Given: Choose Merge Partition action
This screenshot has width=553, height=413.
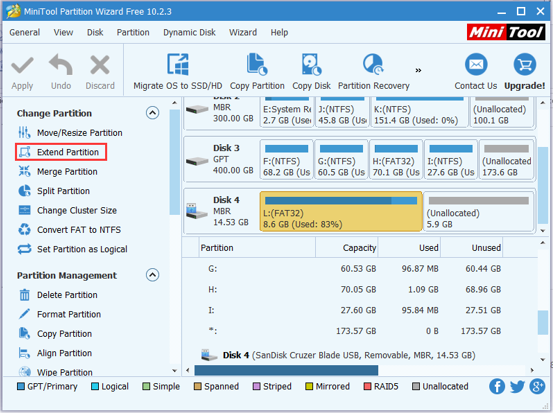Looking at the screenshot, I should click(x=58, y=172).
